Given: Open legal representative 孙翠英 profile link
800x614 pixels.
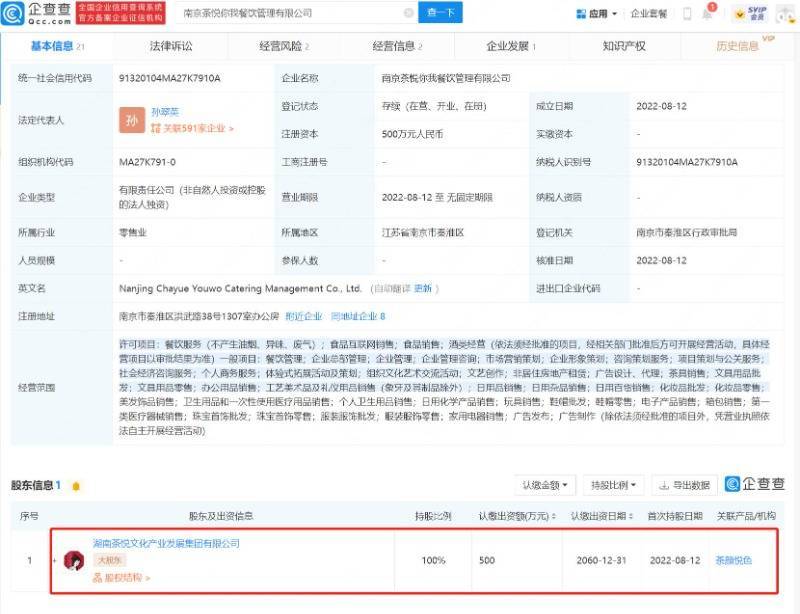Looking at the screenshot, I should click(x=165, y=112).
